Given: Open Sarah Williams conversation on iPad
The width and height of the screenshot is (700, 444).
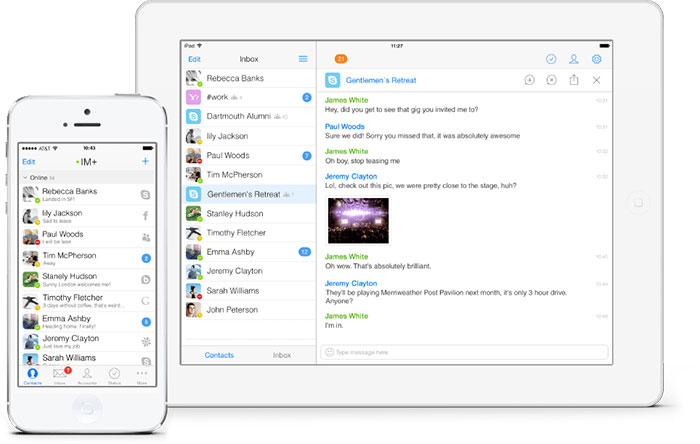Looking at the screenshot, I should tap(249, 291).
